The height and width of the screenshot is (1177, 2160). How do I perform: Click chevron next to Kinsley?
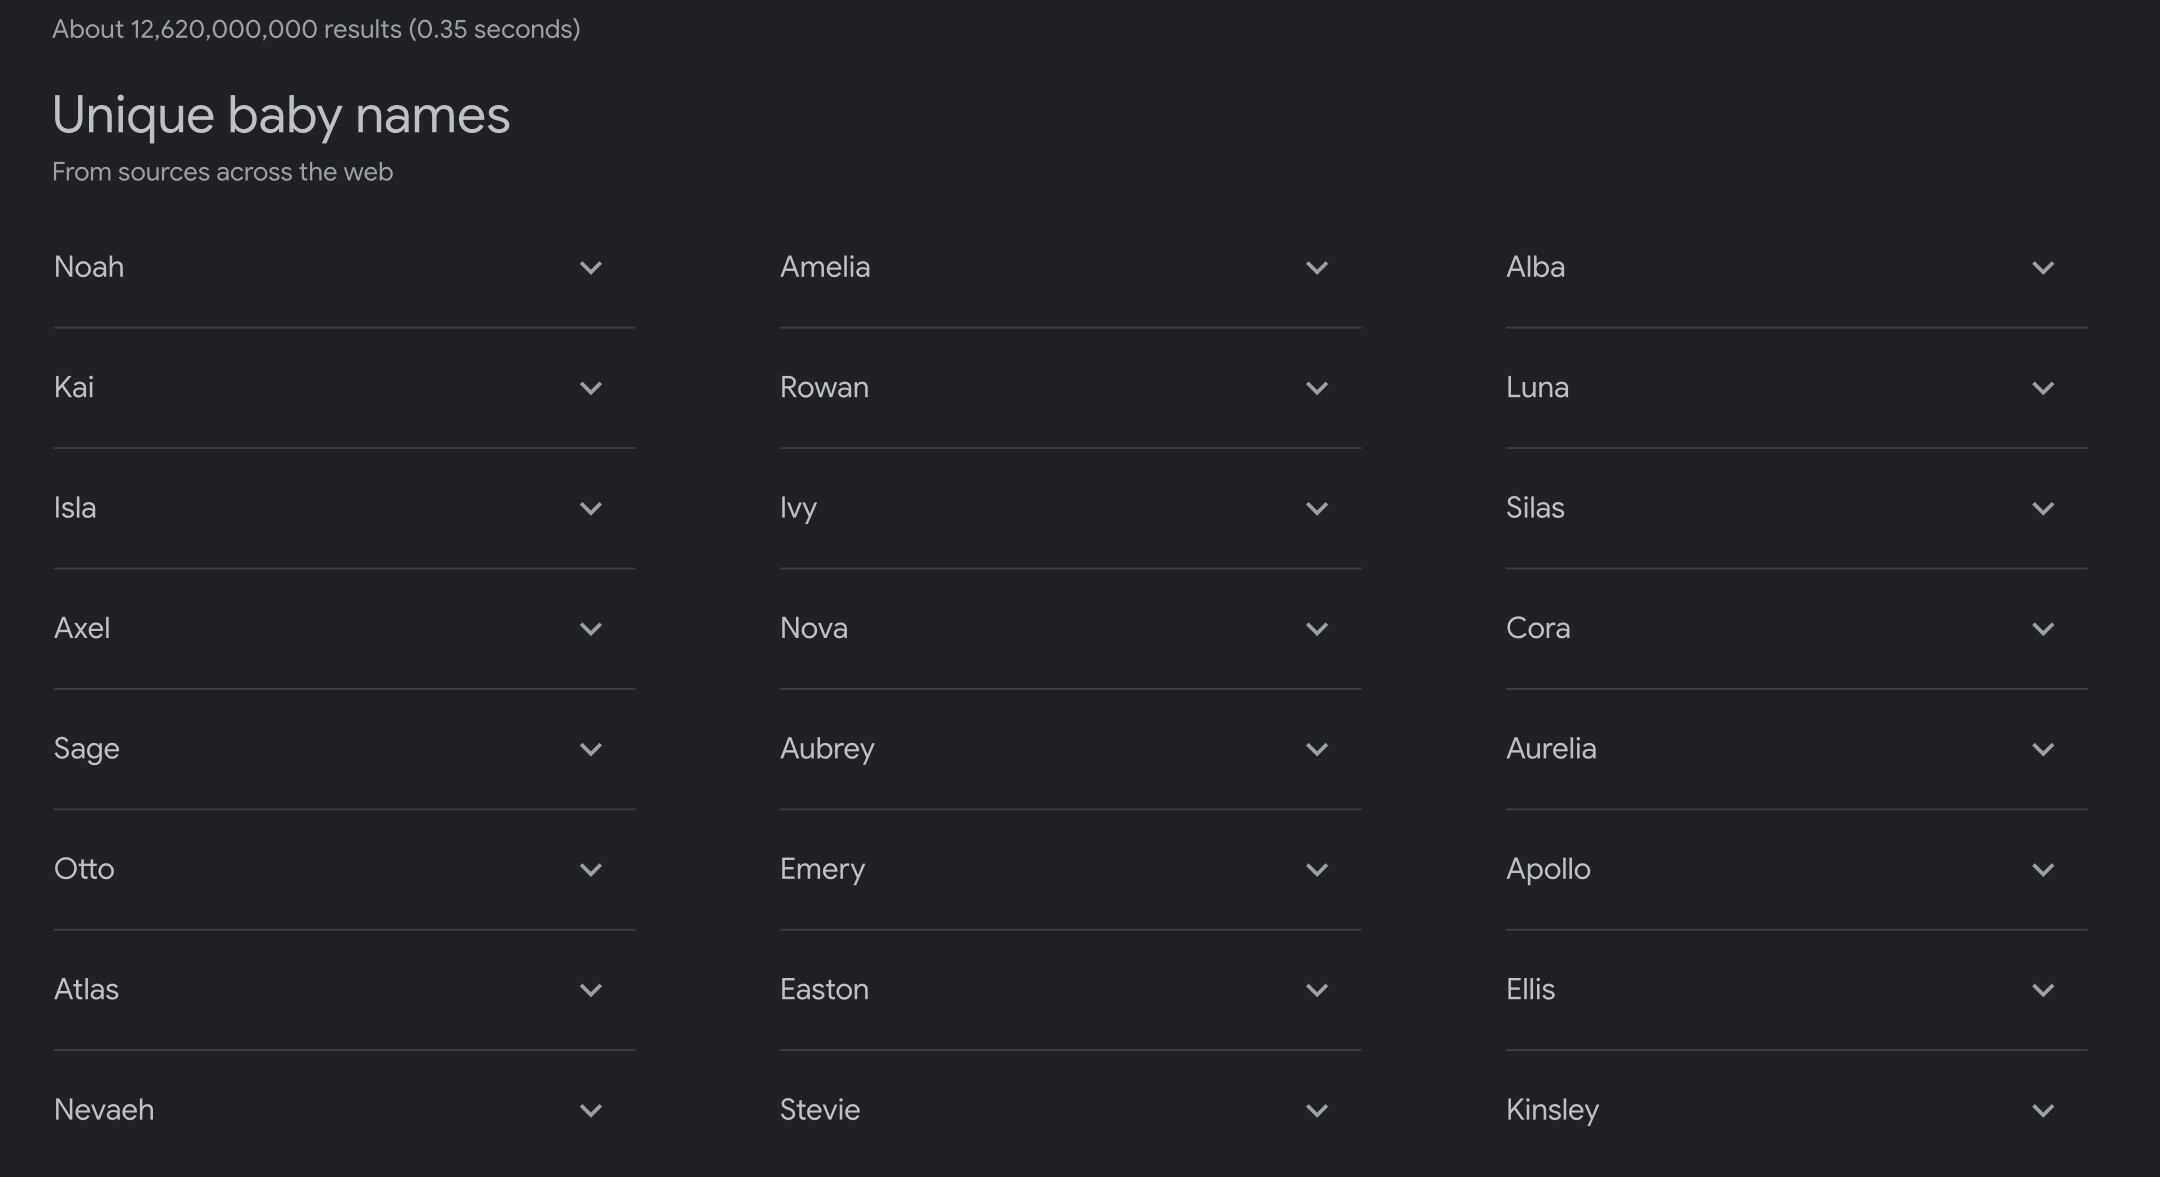[2043, 1110]
